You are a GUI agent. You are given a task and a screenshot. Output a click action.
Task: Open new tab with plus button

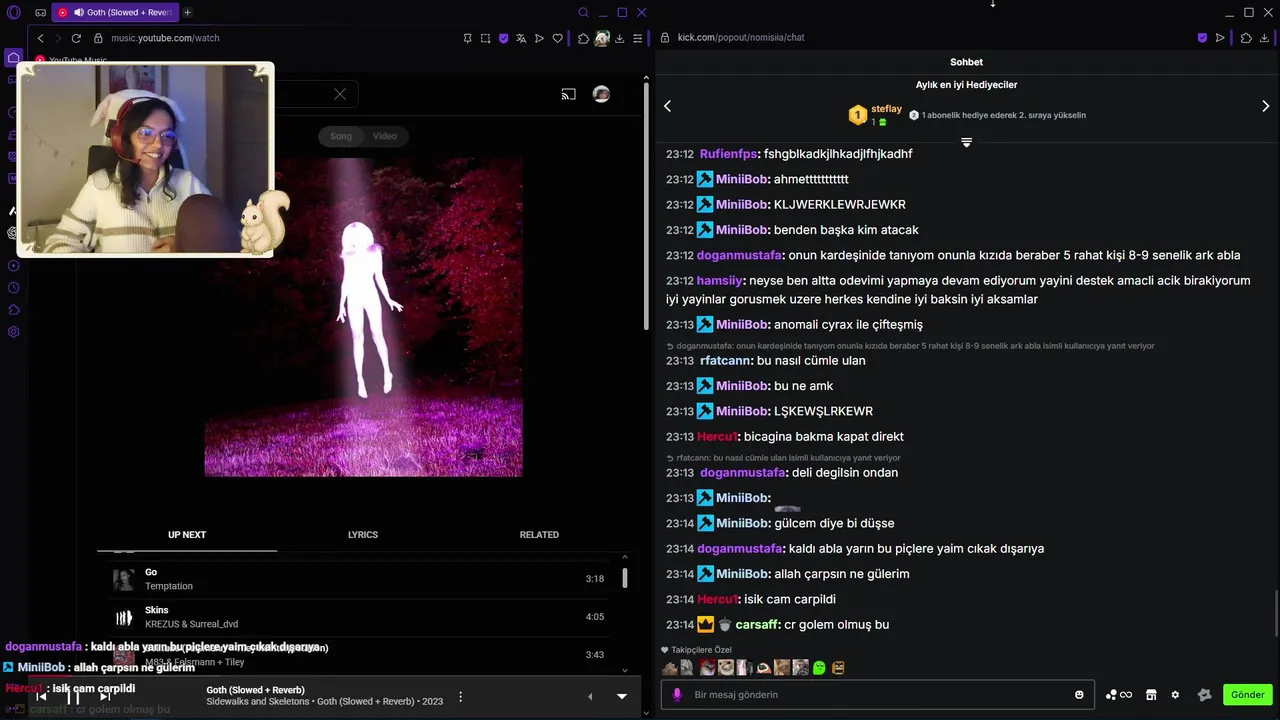pyautogui.click(x=187, y=12)
